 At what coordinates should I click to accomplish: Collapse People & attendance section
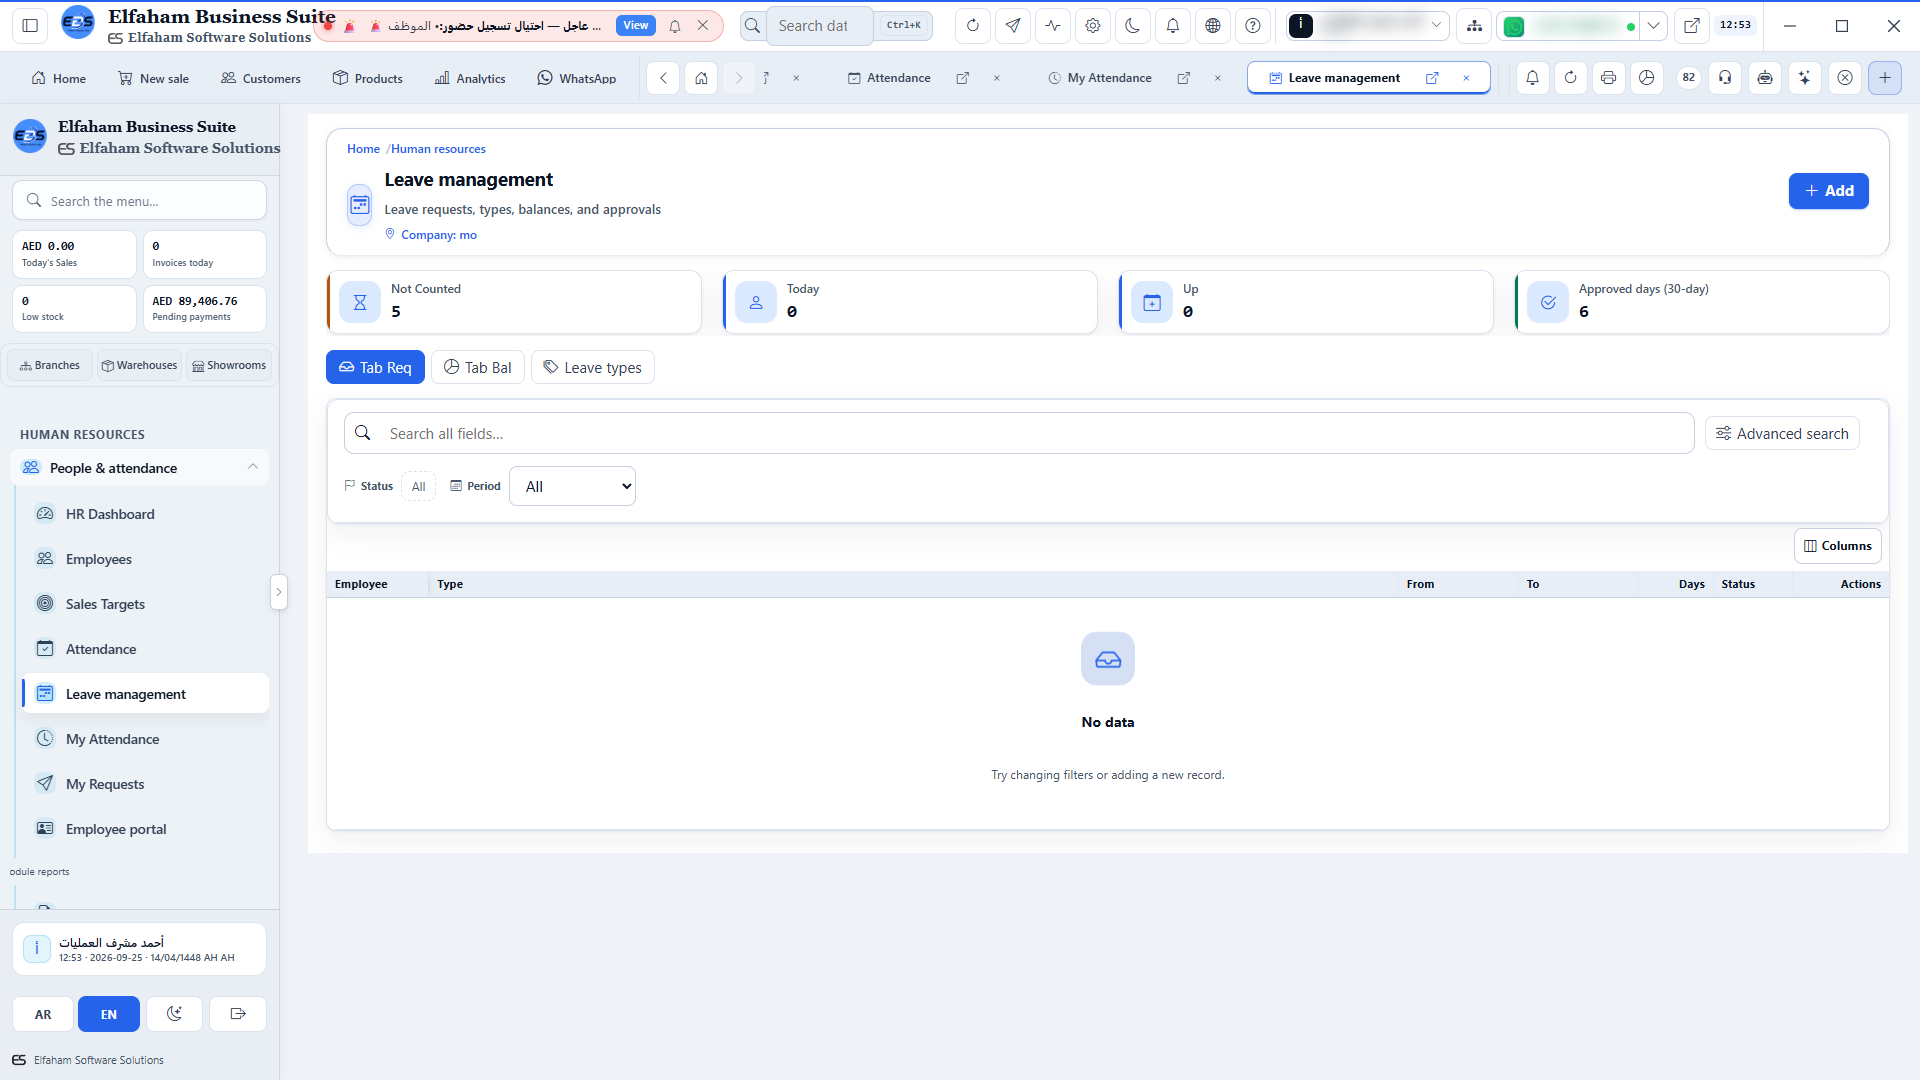tap(140, 467)
